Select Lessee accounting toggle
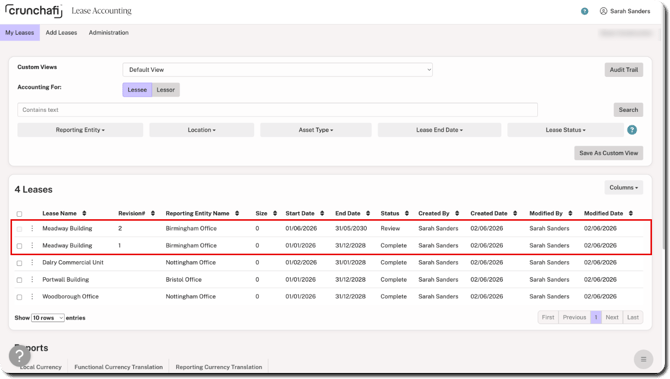The image size is (670, 379). 137,90
